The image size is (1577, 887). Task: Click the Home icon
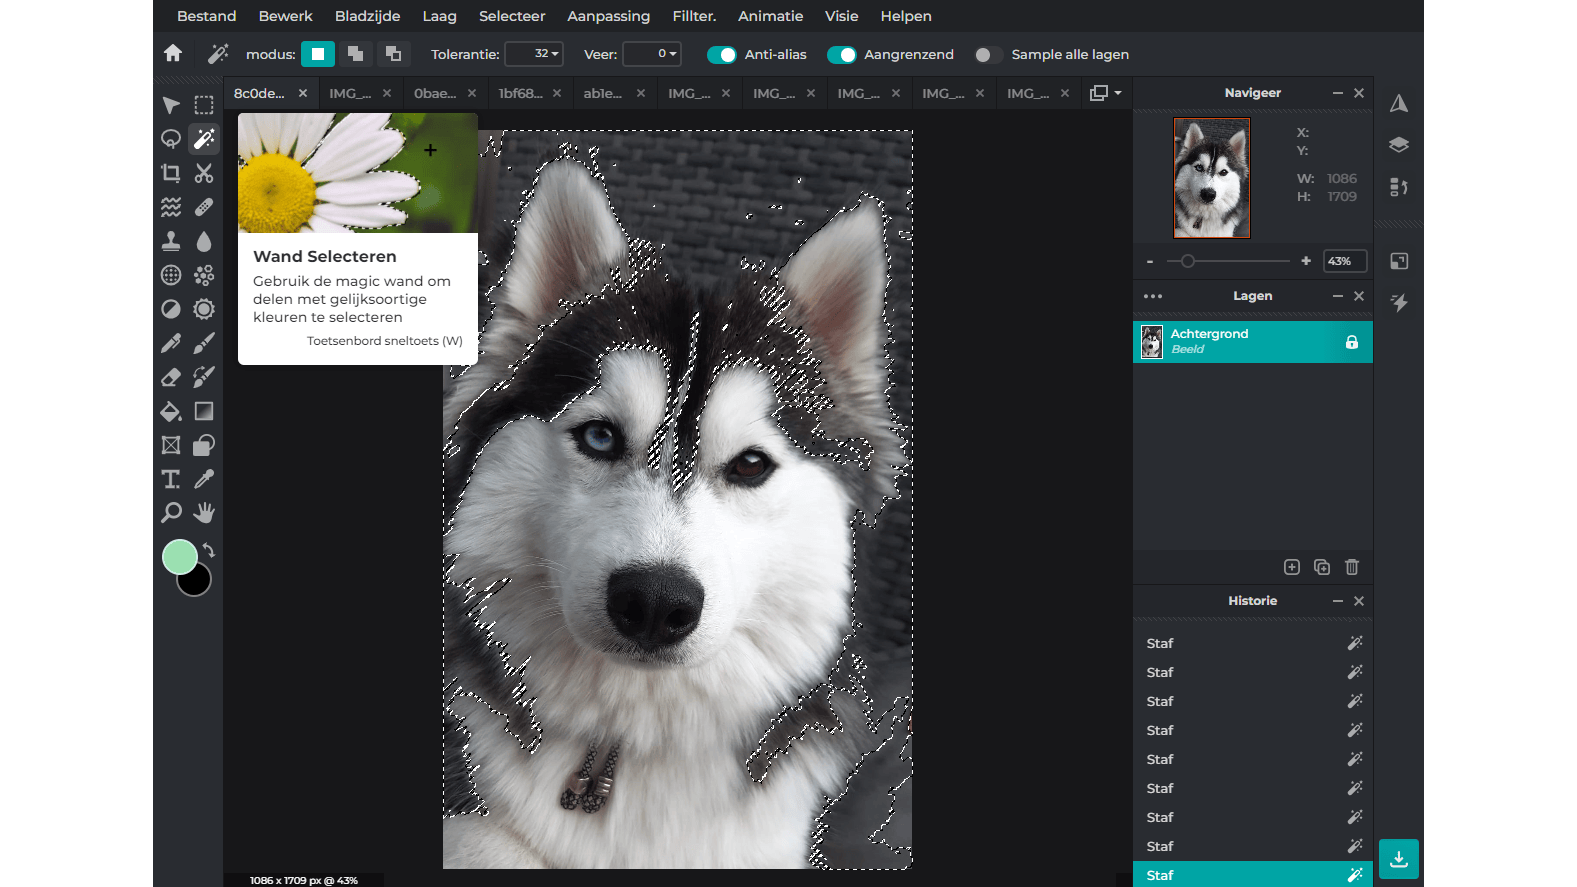point(173,54)
